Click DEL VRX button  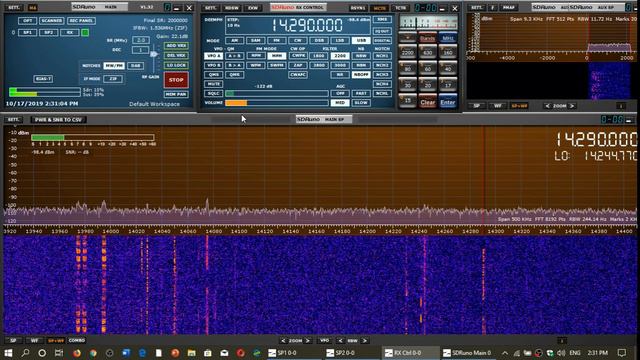pyautogui.click(x=176, y=55)
